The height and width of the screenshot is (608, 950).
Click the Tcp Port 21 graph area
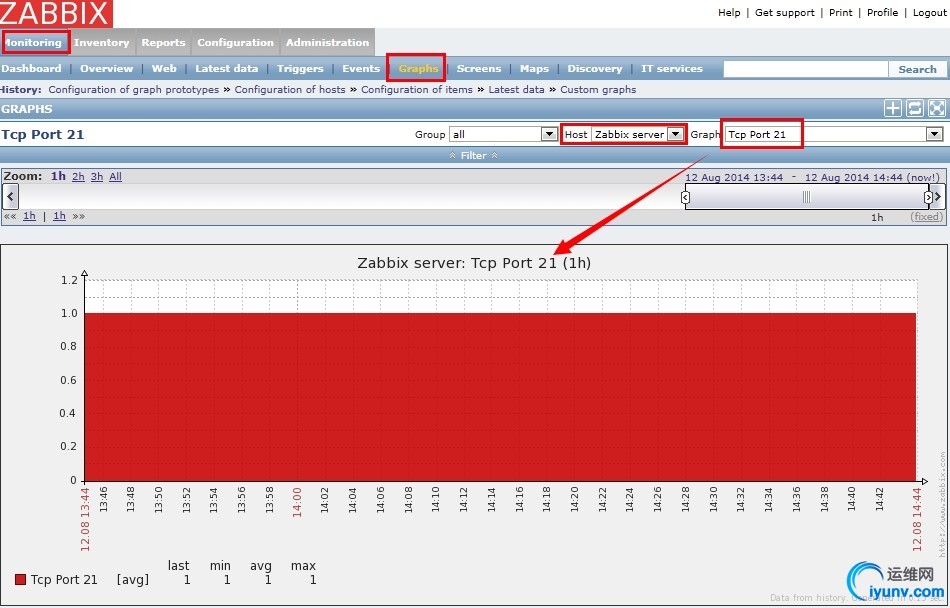click(500, 397)
